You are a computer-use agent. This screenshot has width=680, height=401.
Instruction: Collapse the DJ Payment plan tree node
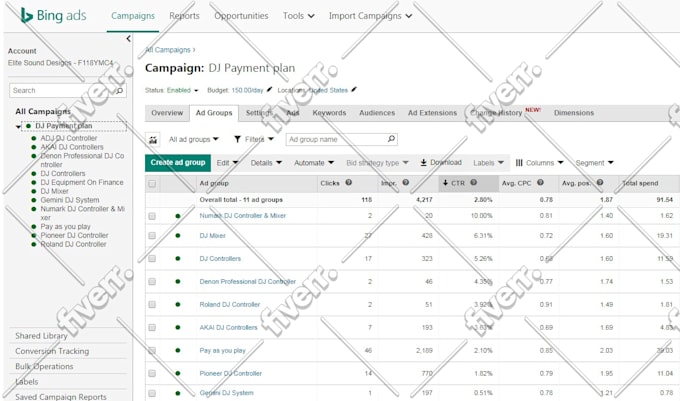tap(18, 127)
